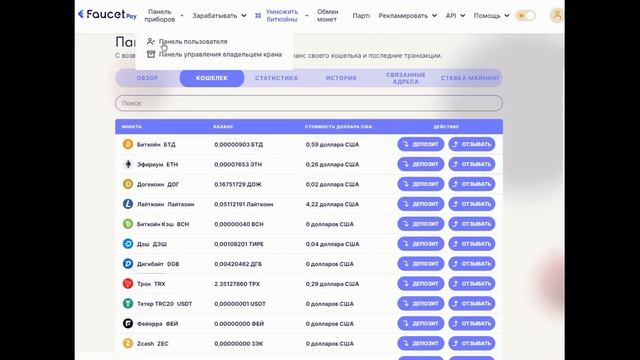Click the Dash coin icon
Image resolution: width=640 pixels, height=360 pixels.
128,244
